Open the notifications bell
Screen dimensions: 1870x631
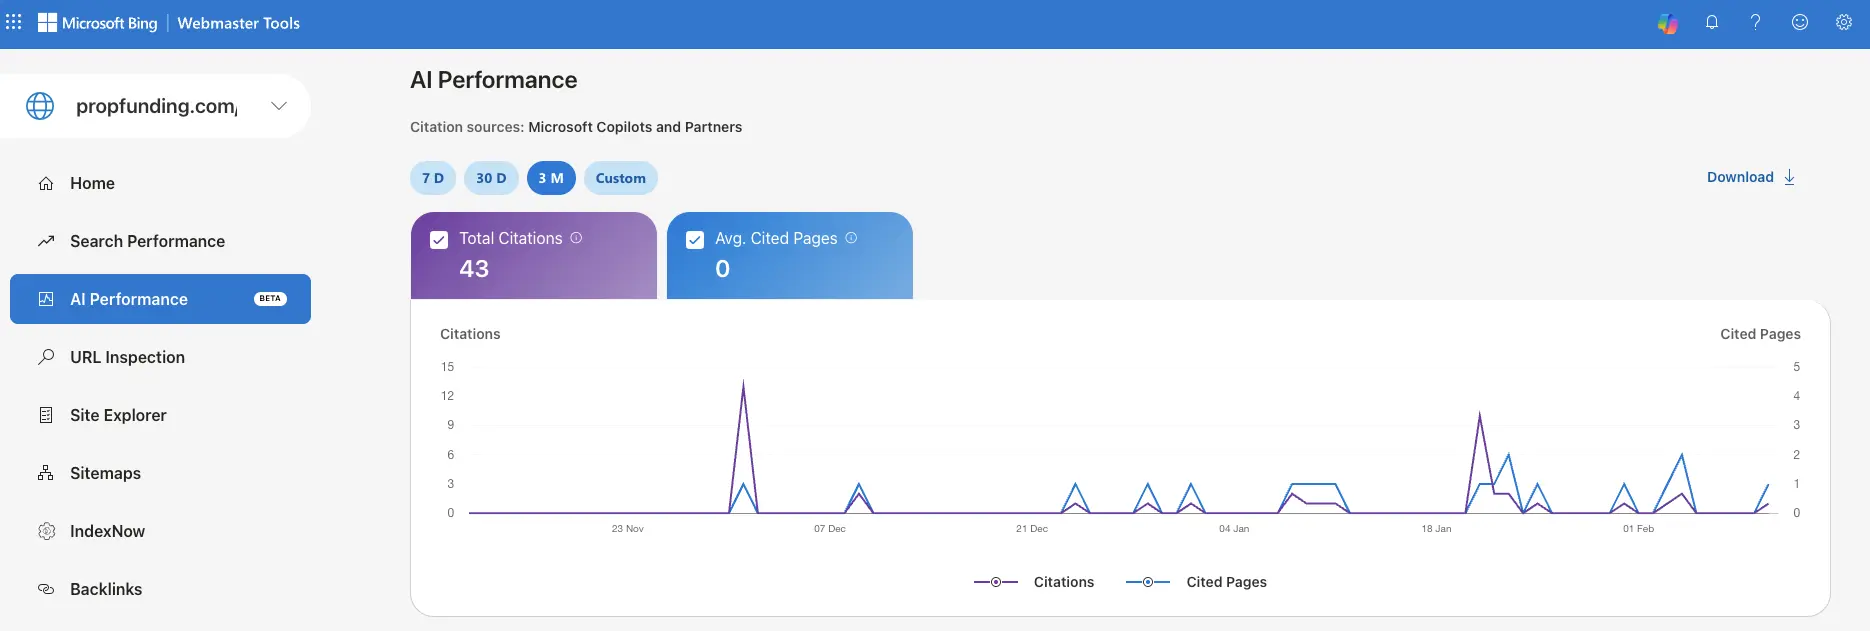[x=1712, y=22]
